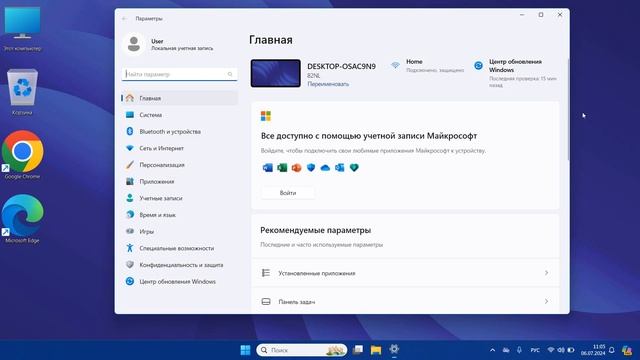Select the Google Chrome desktop shortcut
The height and width of the screenshot is (360, 640).
[22, 156]
